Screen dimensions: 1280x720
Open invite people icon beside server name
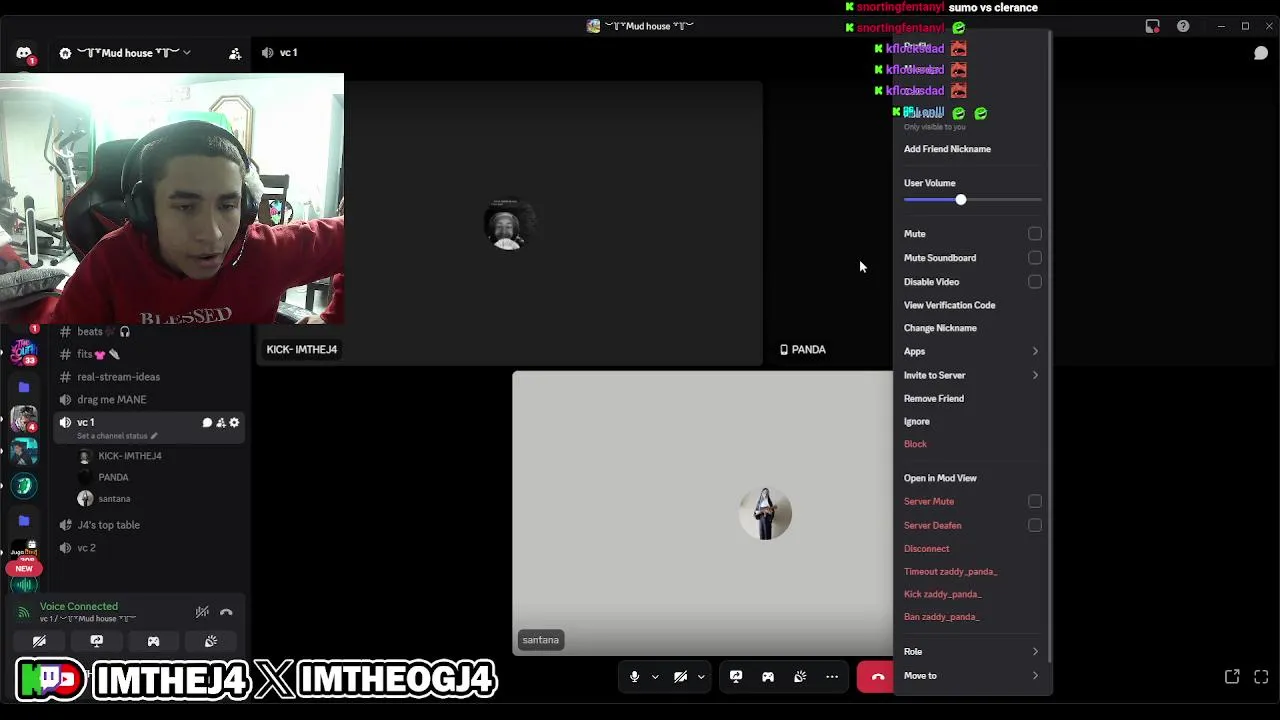point(235,53)
